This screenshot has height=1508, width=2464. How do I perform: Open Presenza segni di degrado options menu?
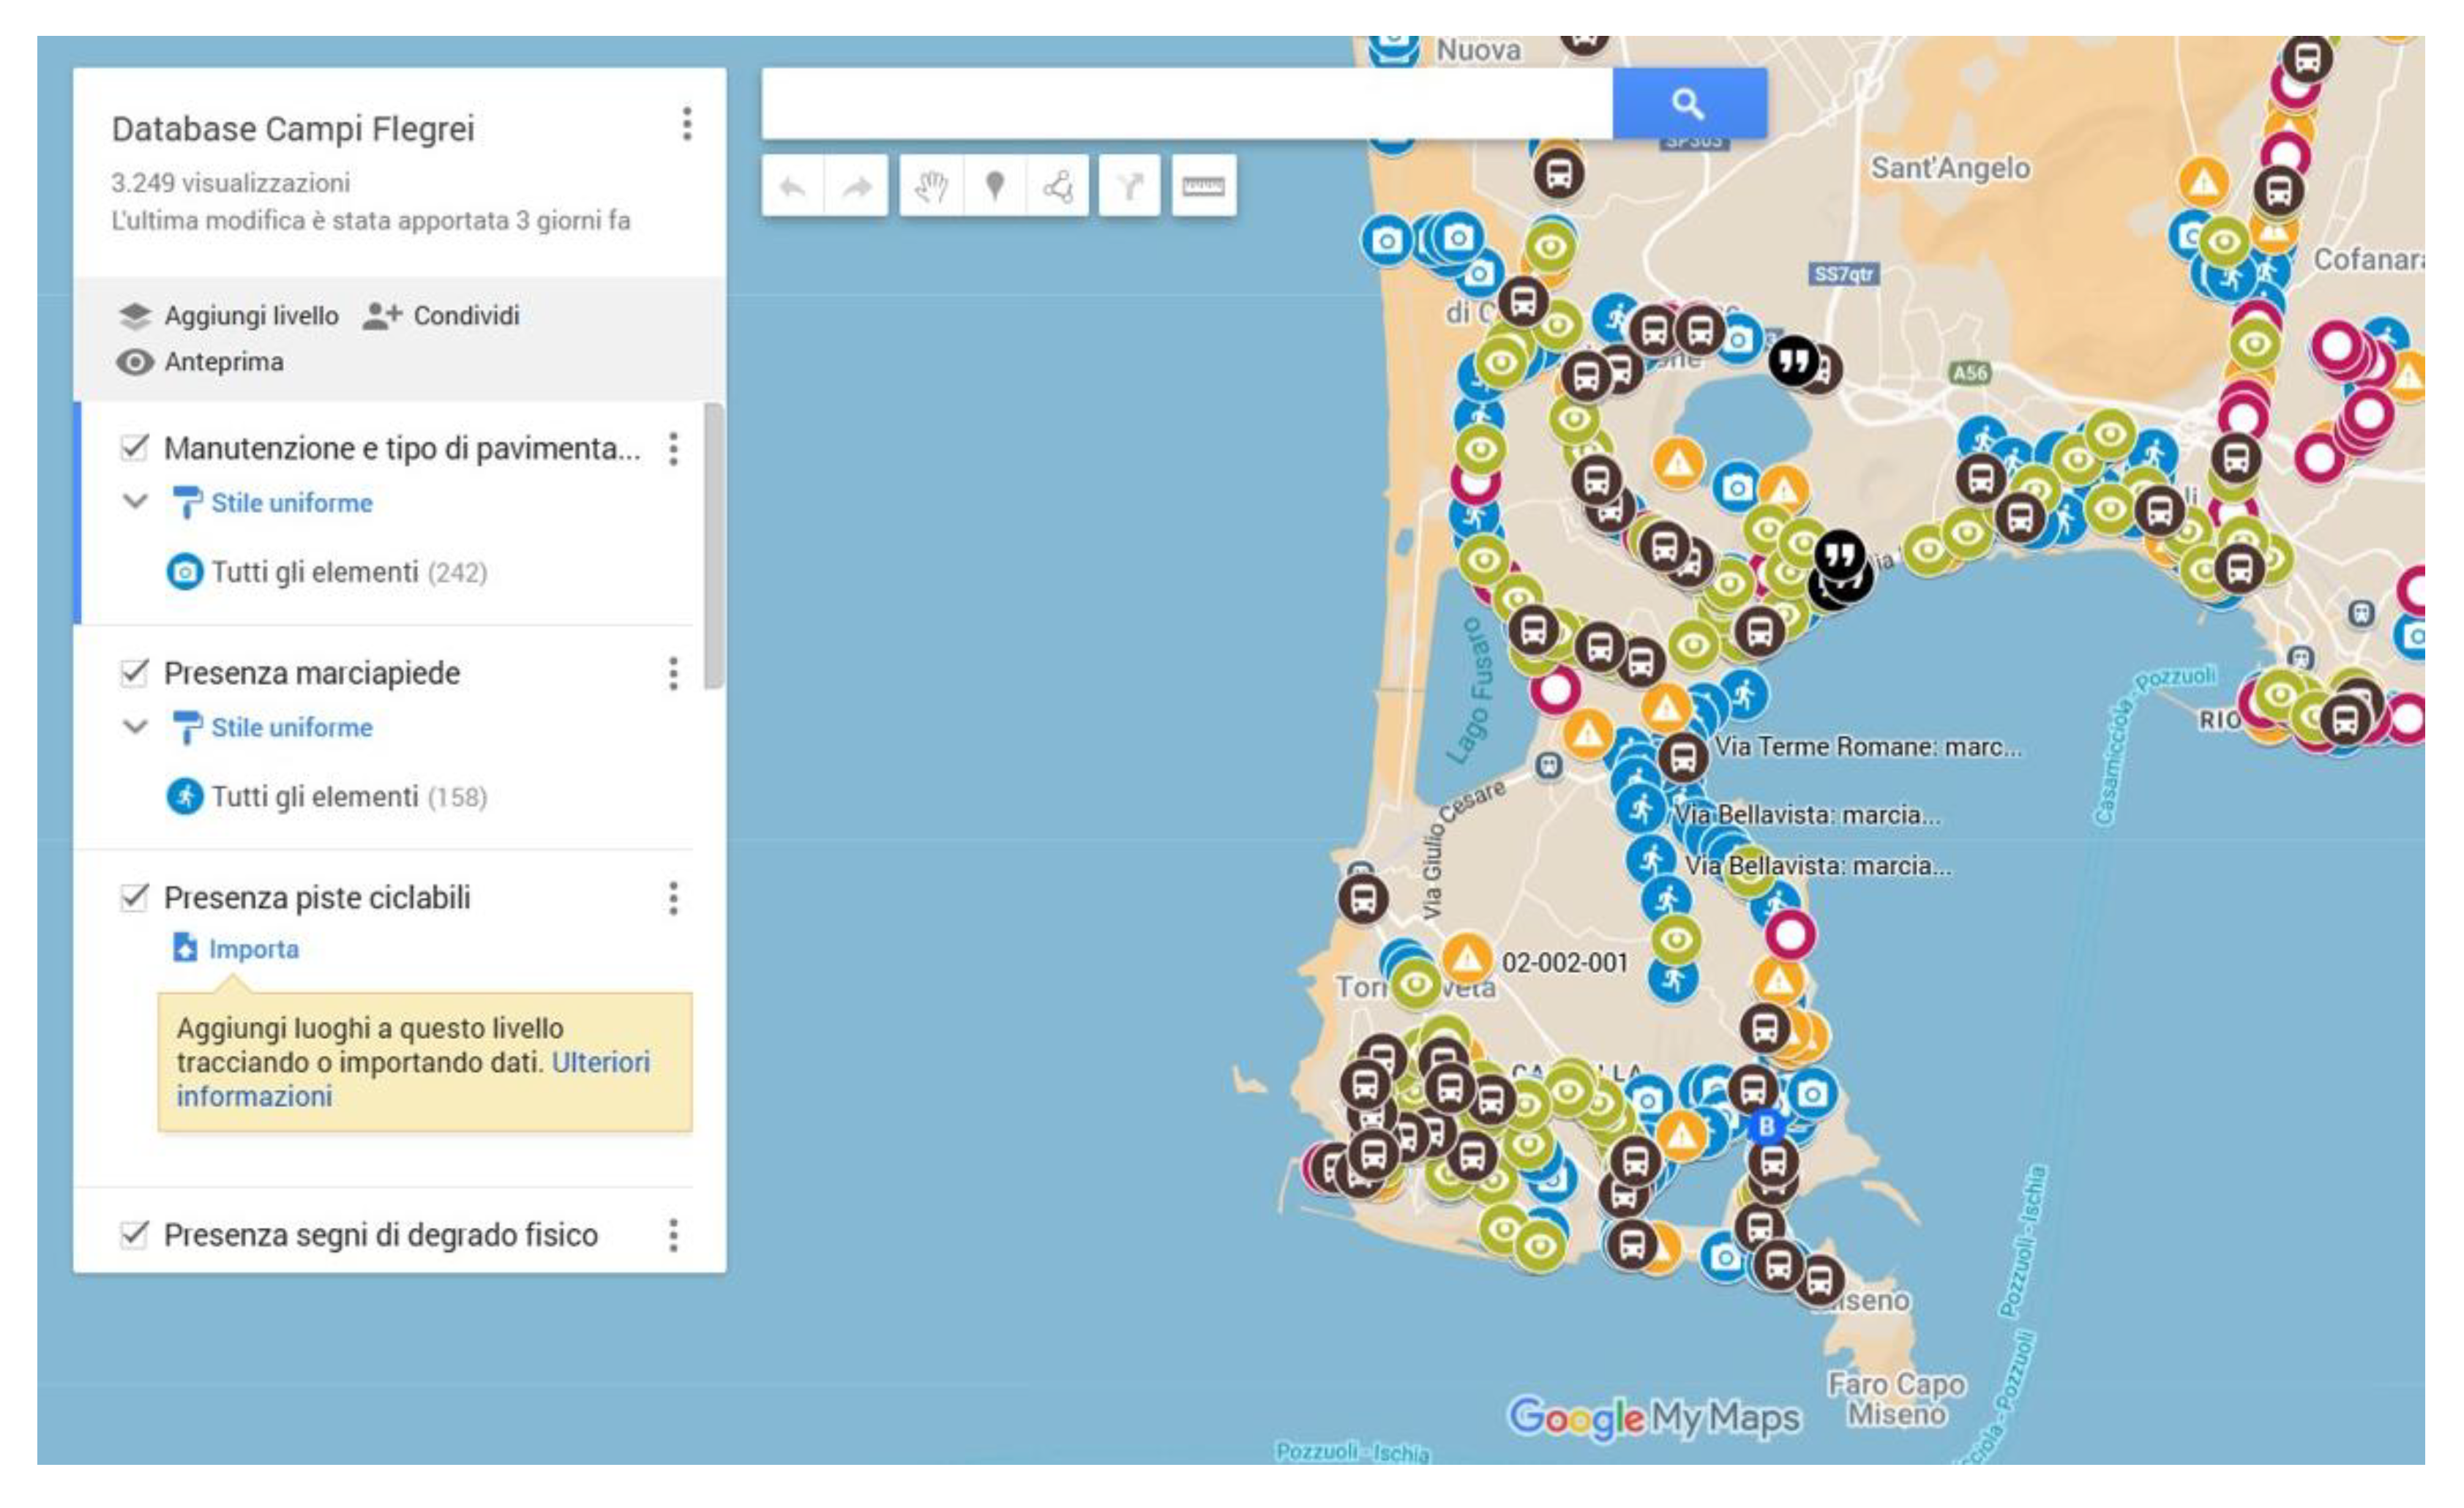[x=673, y=1235]
